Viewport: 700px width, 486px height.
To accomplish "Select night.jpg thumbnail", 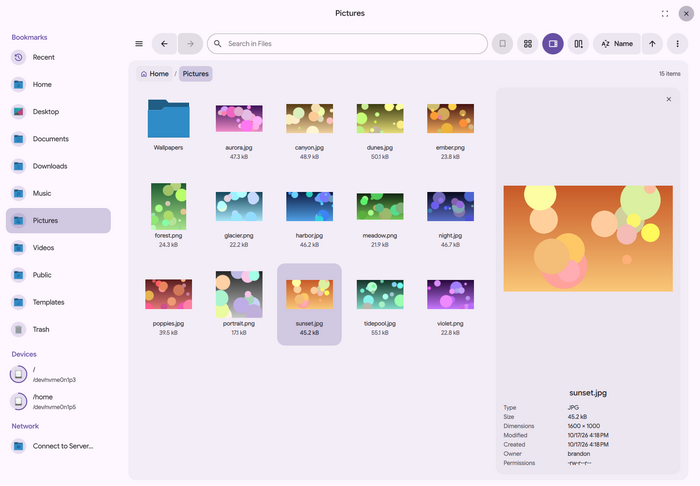I will 450,207.
